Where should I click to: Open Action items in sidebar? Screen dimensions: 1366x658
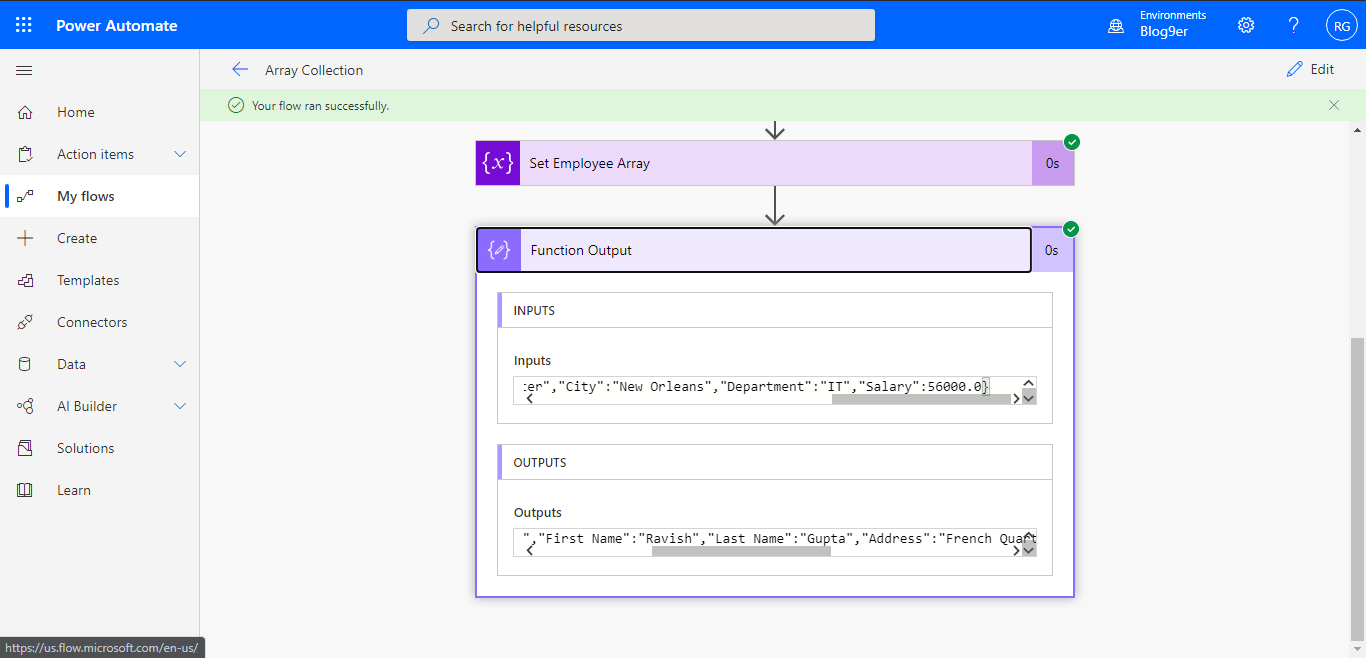(x=100, y=154)
